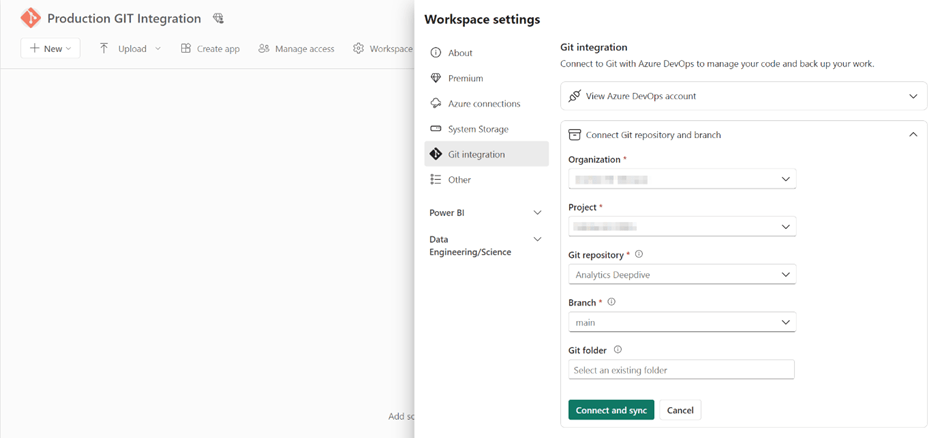Open the Organization dropdown

(x=682, y=179)
